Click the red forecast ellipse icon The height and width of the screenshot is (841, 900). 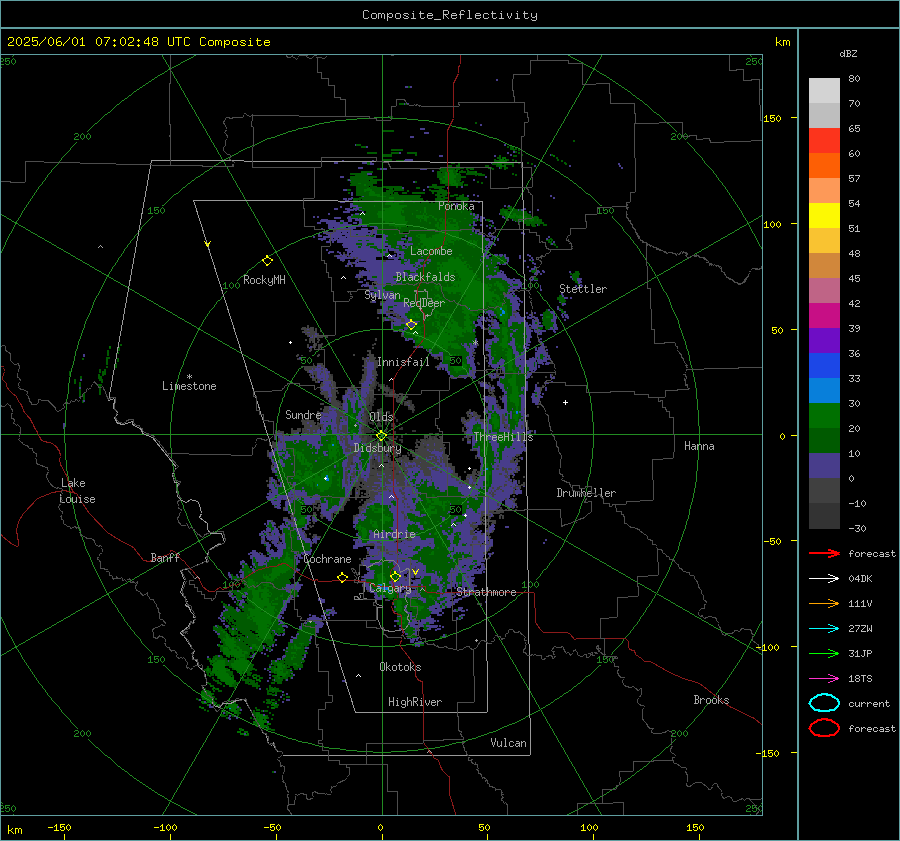coord(824,728)
